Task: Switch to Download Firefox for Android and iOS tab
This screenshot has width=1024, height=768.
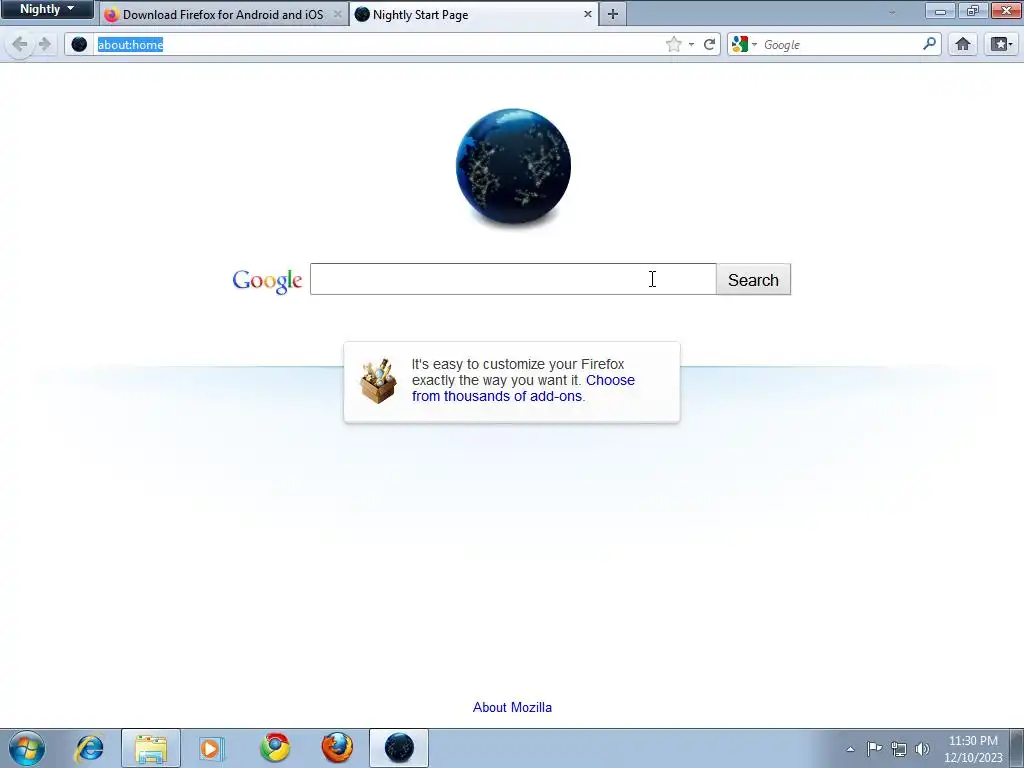Action: [225, 14]
